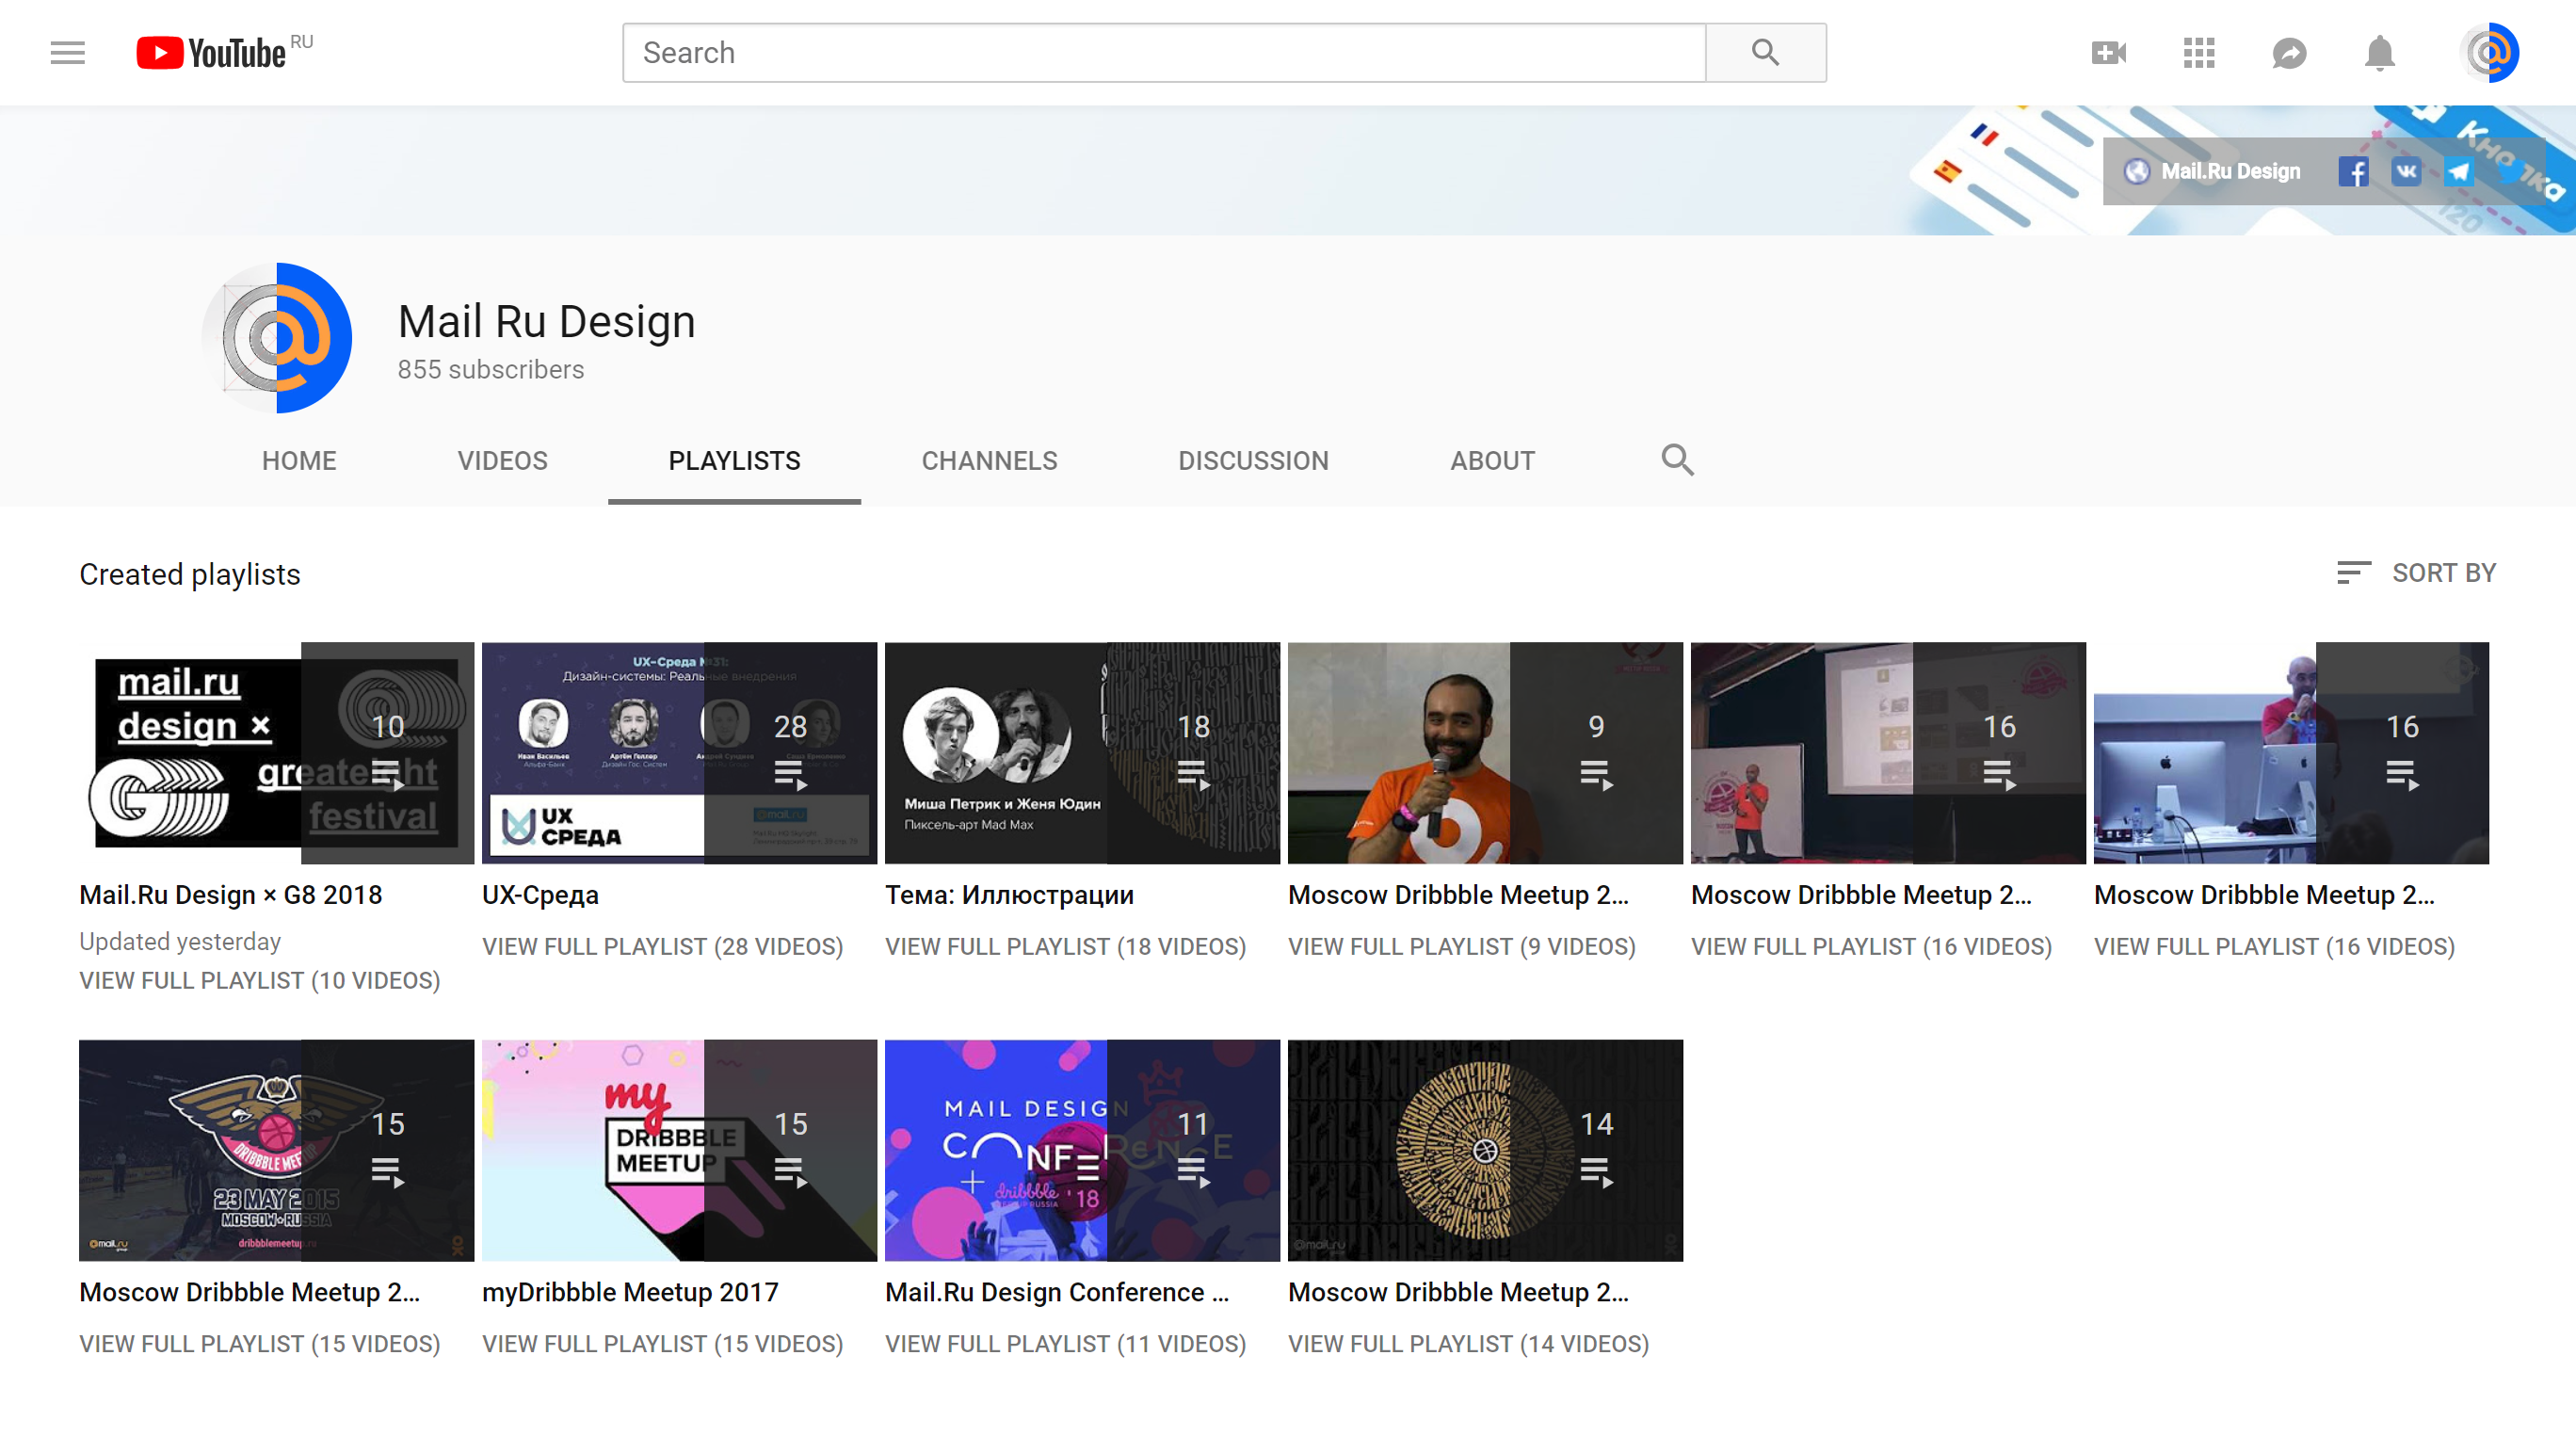Switch to the About tab

pyautogui.click(x=1492, y=461)
